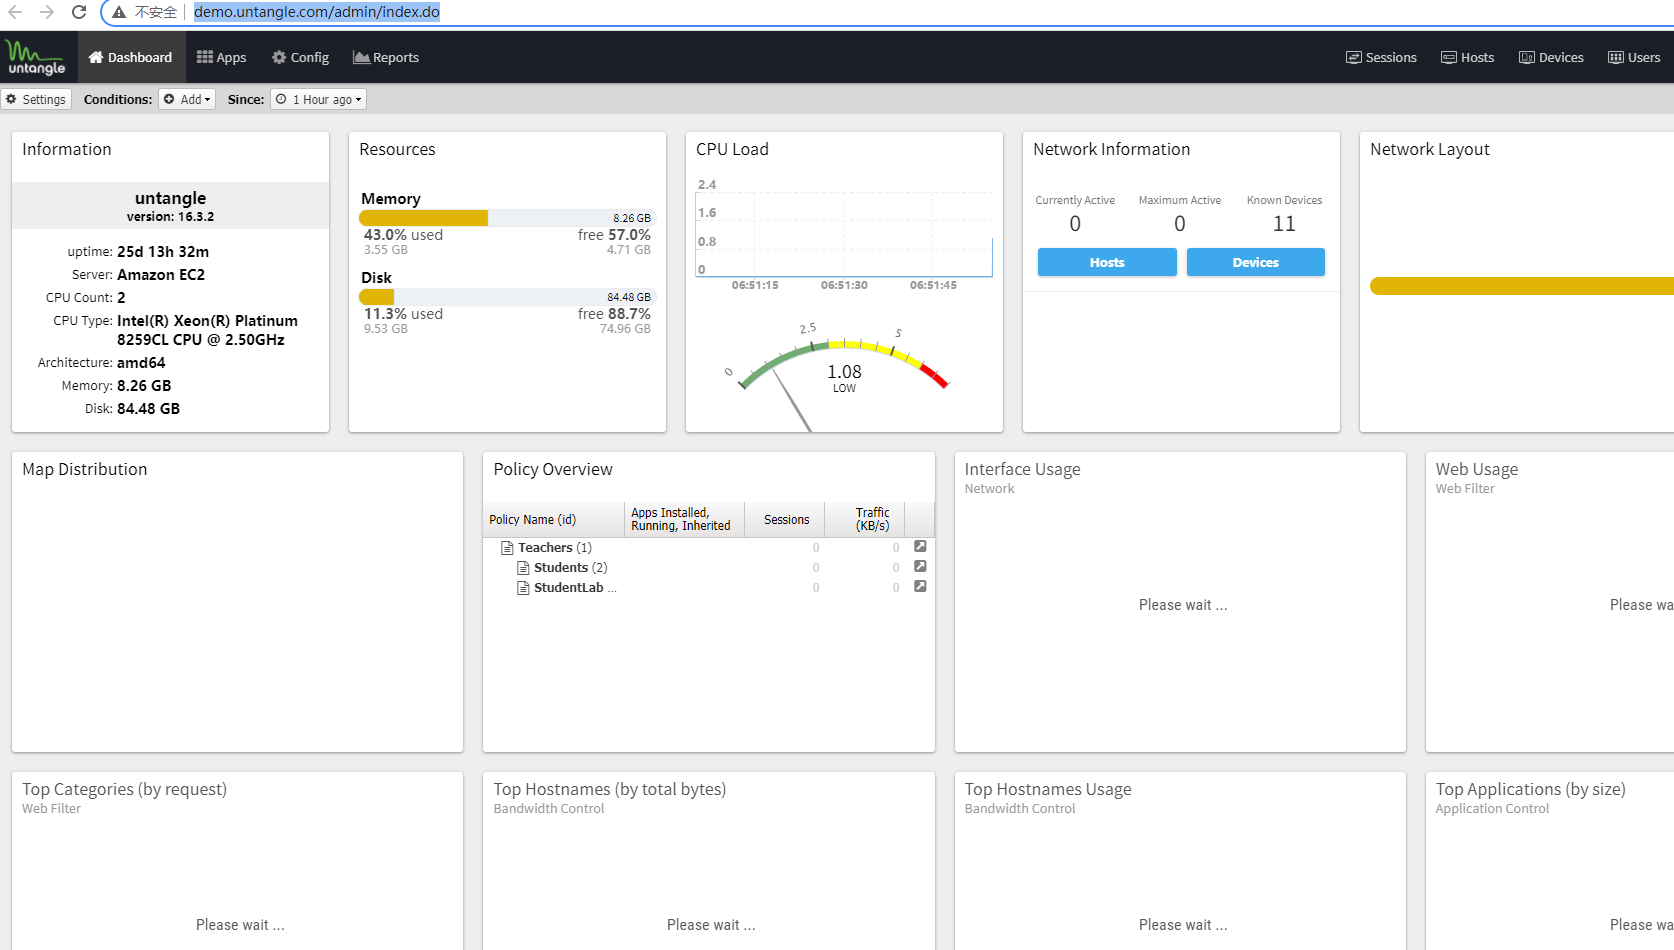Image resolution: width=1674 pixels, height=950 pixels.
Task: Open the Students policy link icon
Action: click(920, 567)
